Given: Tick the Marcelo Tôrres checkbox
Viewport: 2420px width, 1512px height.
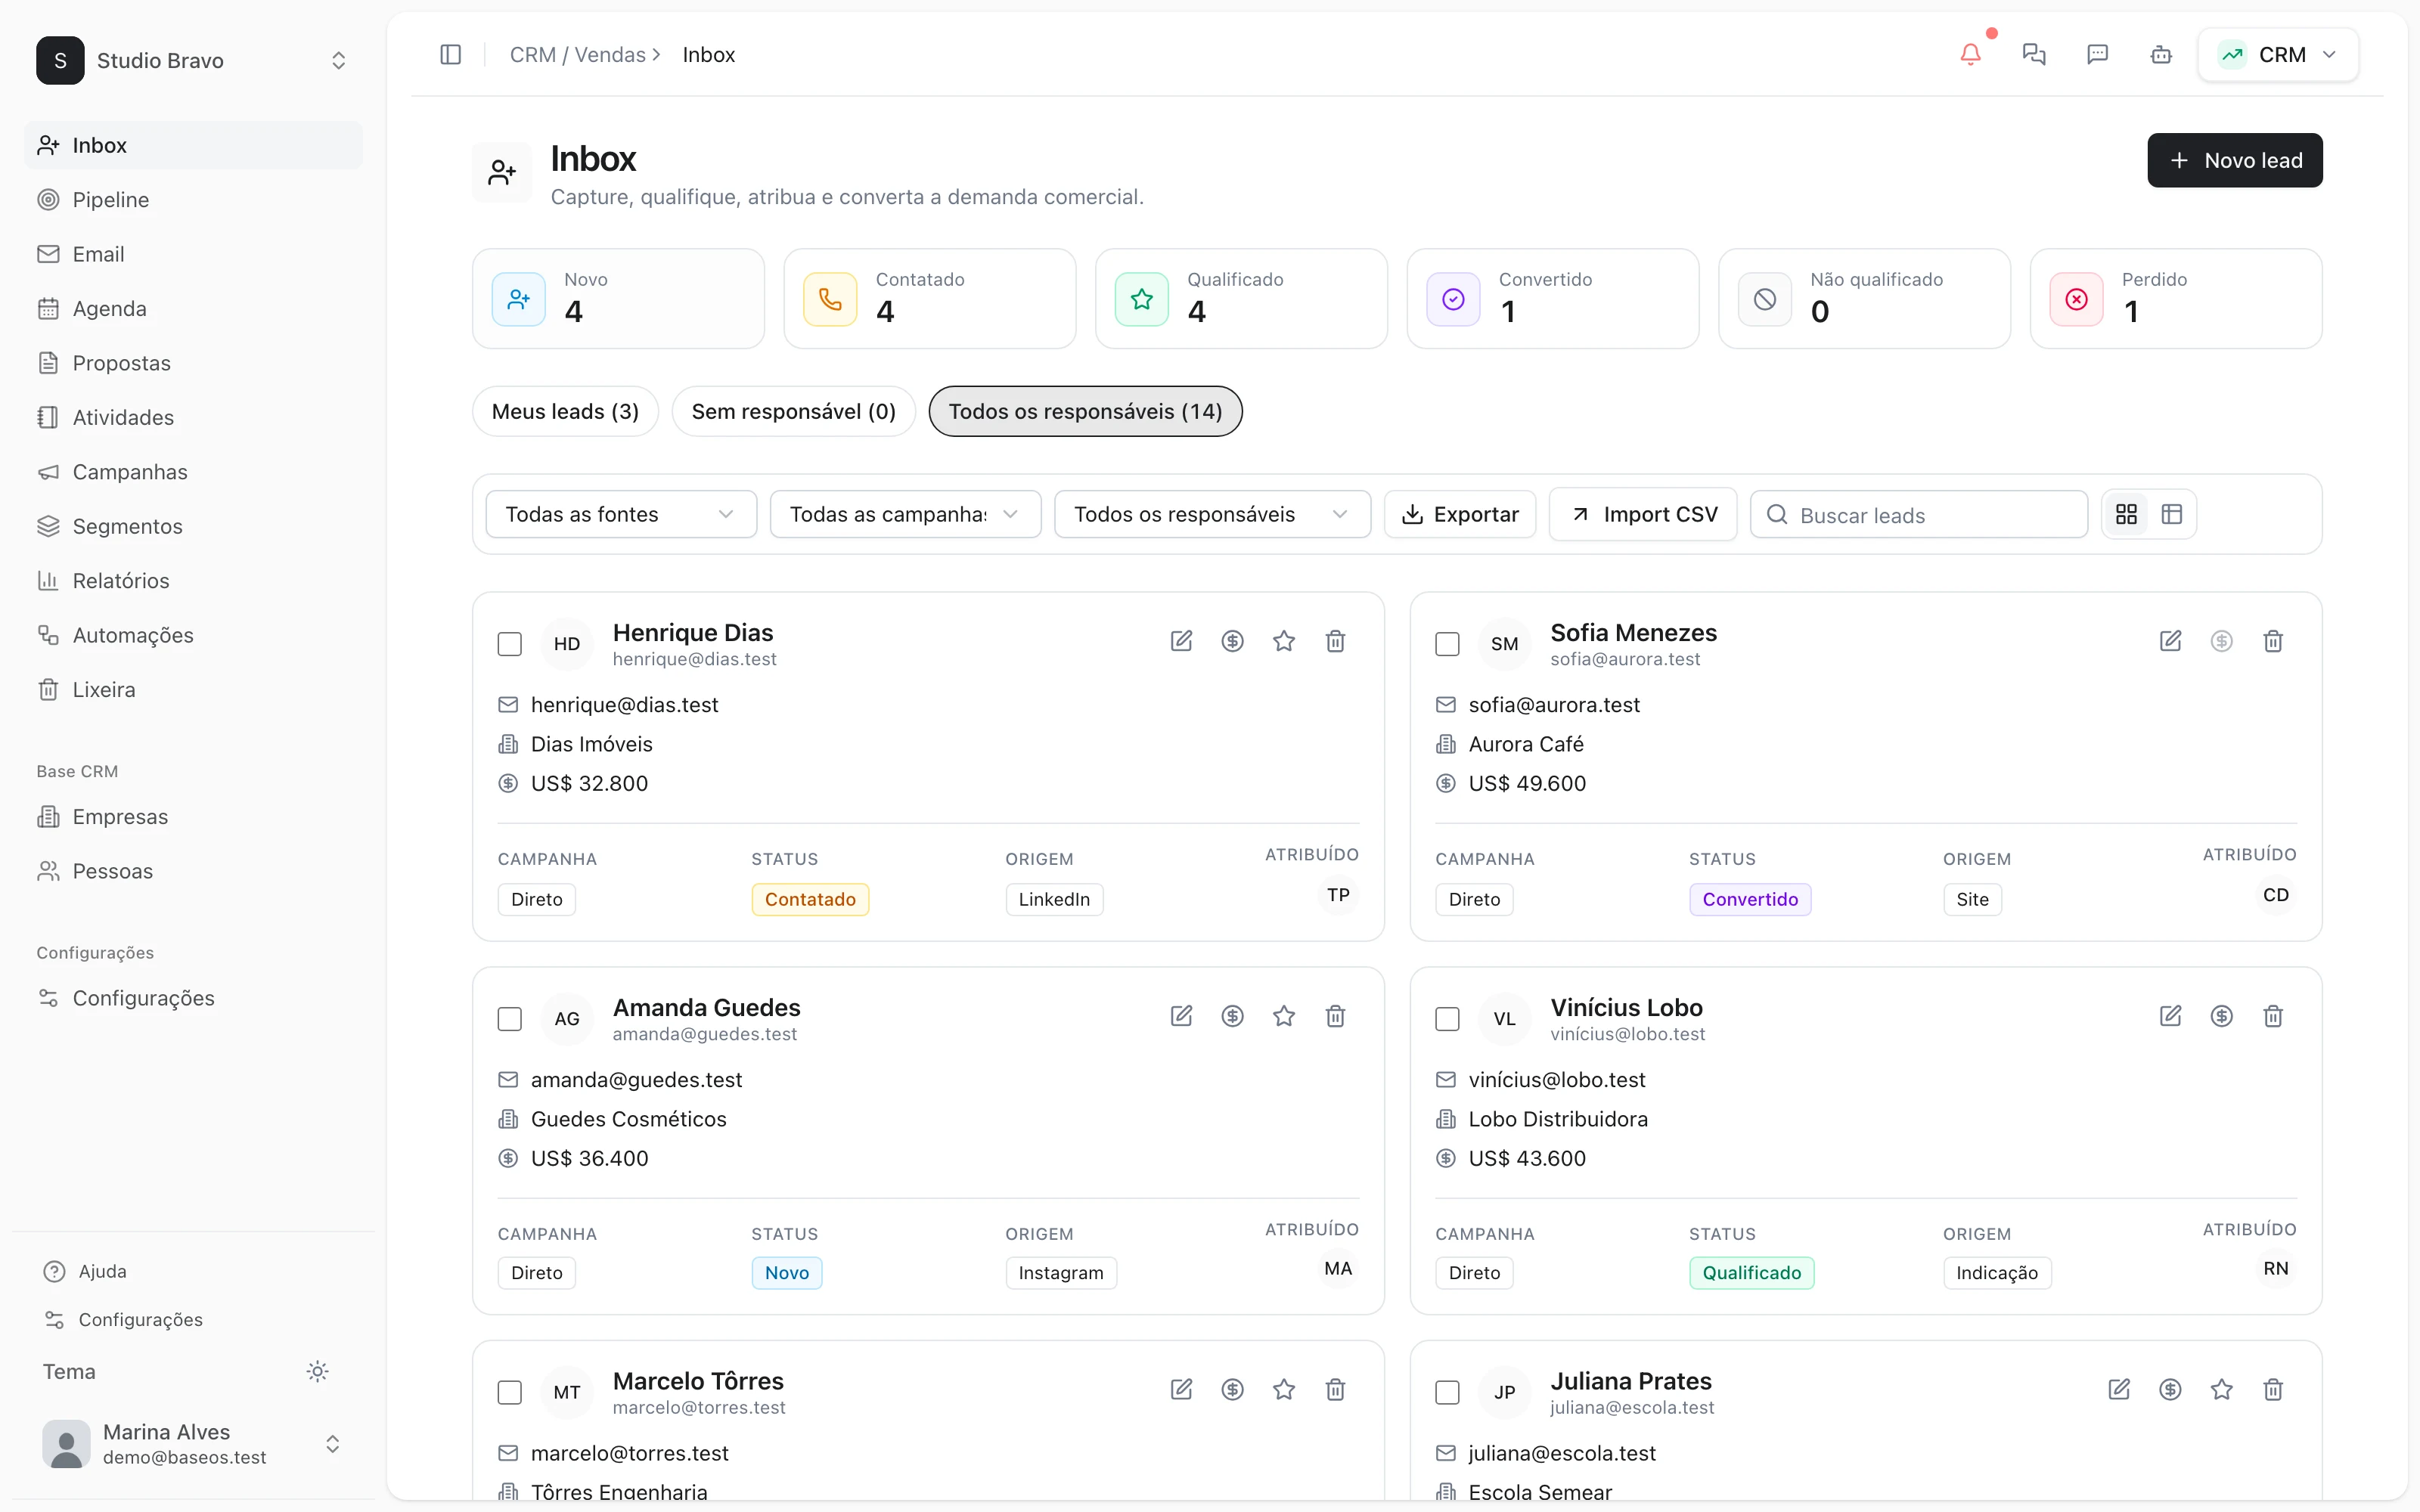Looking at the screenshot, I should pos(510,1392).
